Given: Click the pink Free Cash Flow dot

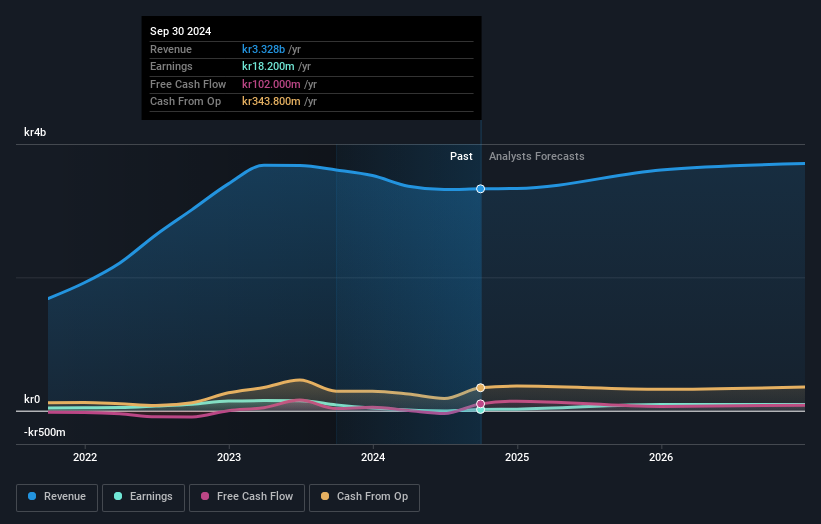Looking at the screenshot, I should click(205, 496).
